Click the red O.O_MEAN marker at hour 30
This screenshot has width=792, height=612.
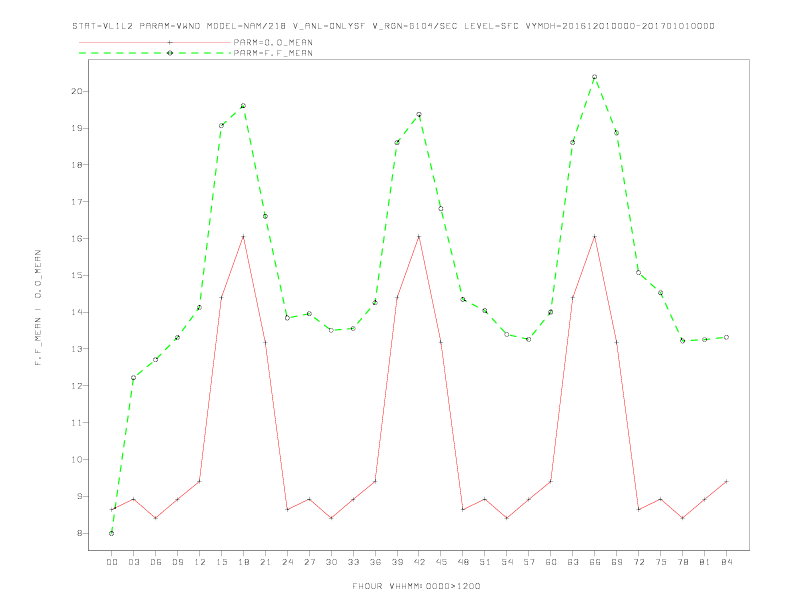331,518
